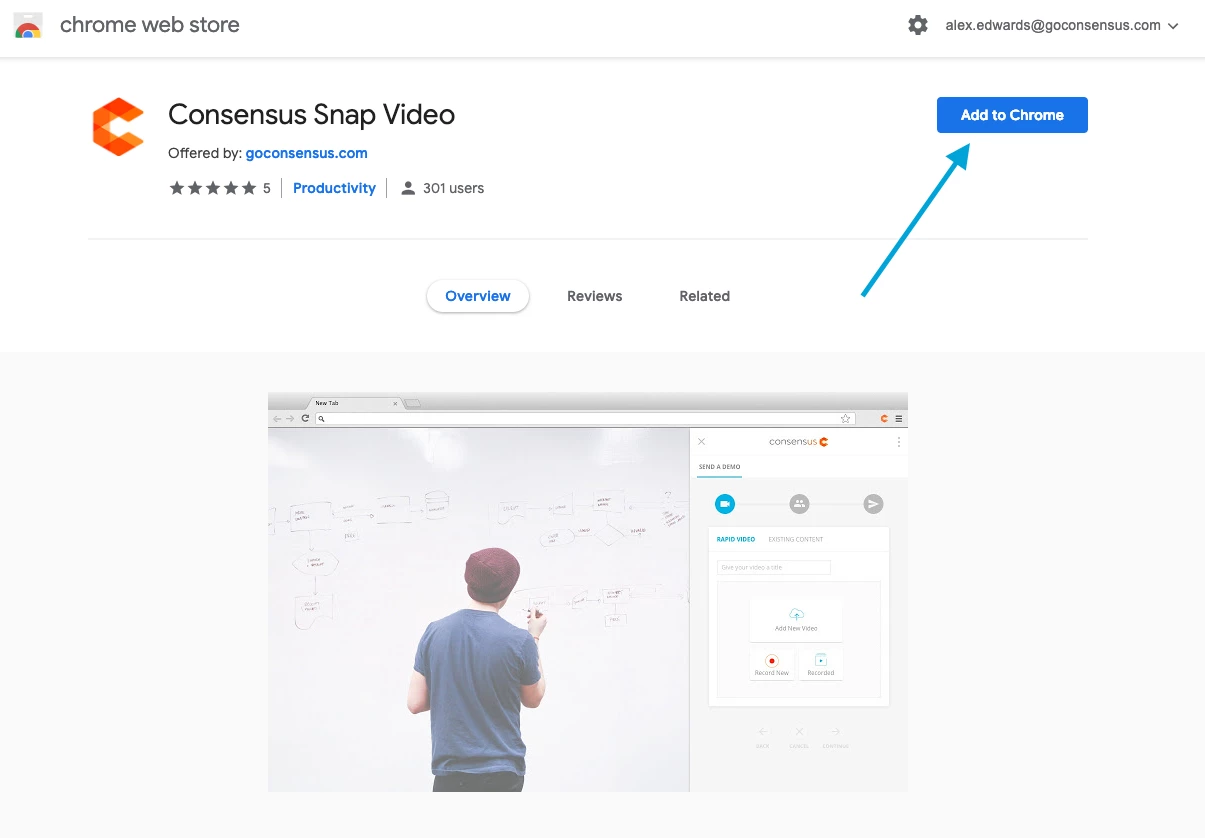Open the goconsensus.com publisher link
Viewport: 1205px width, 838px height.
[306, 153]
